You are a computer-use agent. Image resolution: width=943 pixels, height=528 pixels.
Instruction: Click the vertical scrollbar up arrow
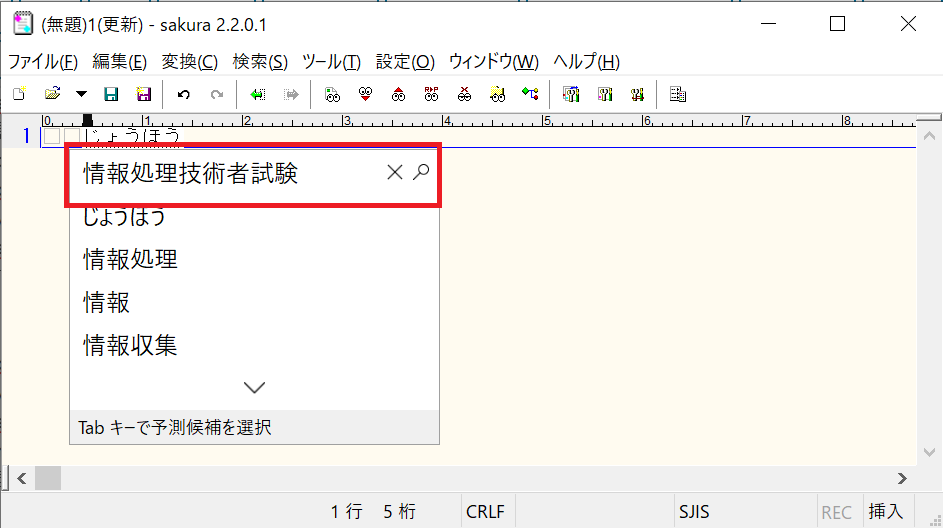[929, 136]
